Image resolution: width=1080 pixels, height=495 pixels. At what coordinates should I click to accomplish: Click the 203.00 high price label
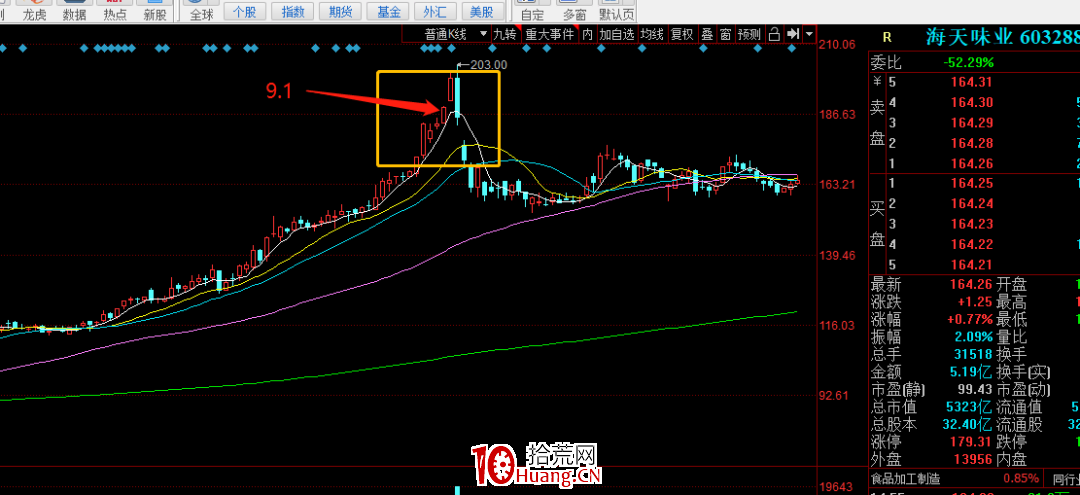coord(488,65)
